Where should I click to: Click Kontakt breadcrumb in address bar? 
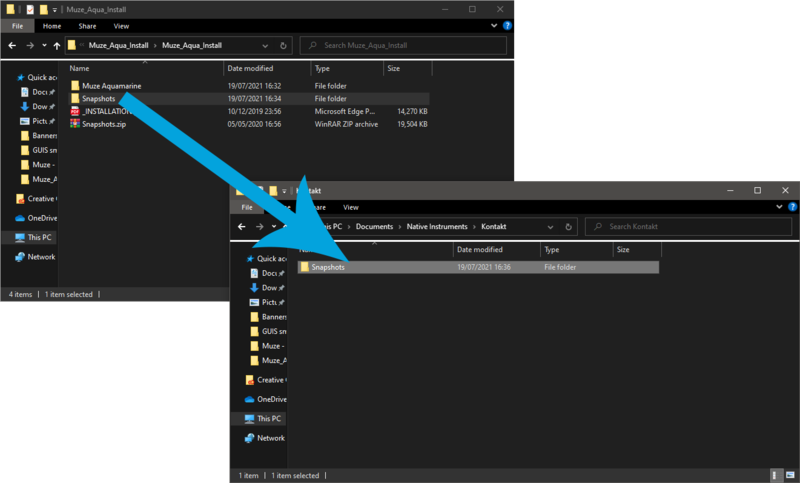pyautogui.click(x=493, y=226)
